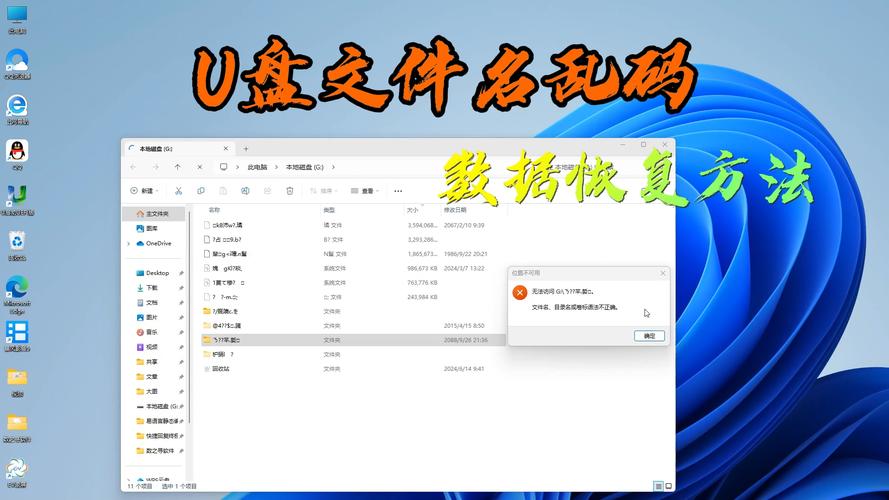This screenshot has height=500, width=889.
Task: Go forward with the forward arrow
Action: tap(155, 167)
